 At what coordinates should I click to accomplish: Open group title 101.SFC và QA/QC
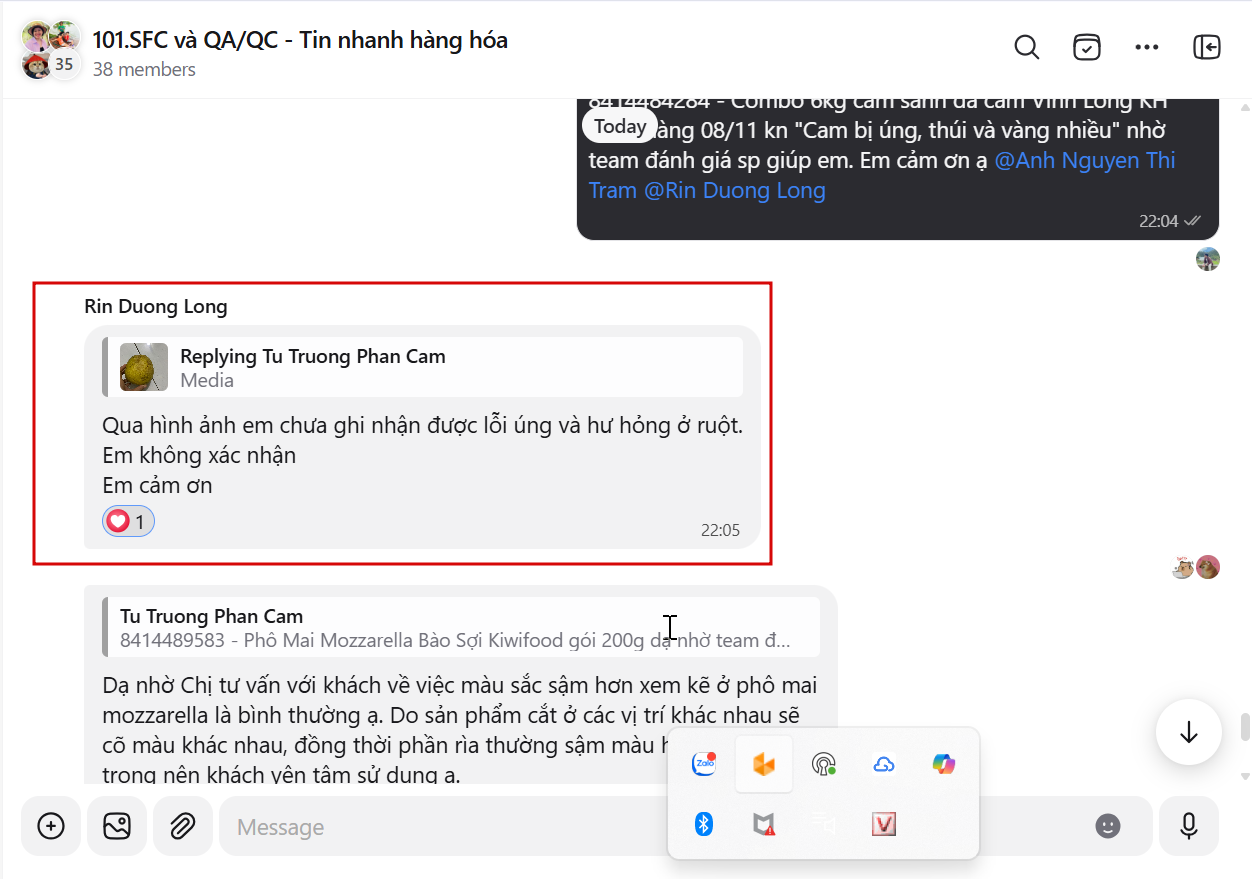[x=300, y=40]
